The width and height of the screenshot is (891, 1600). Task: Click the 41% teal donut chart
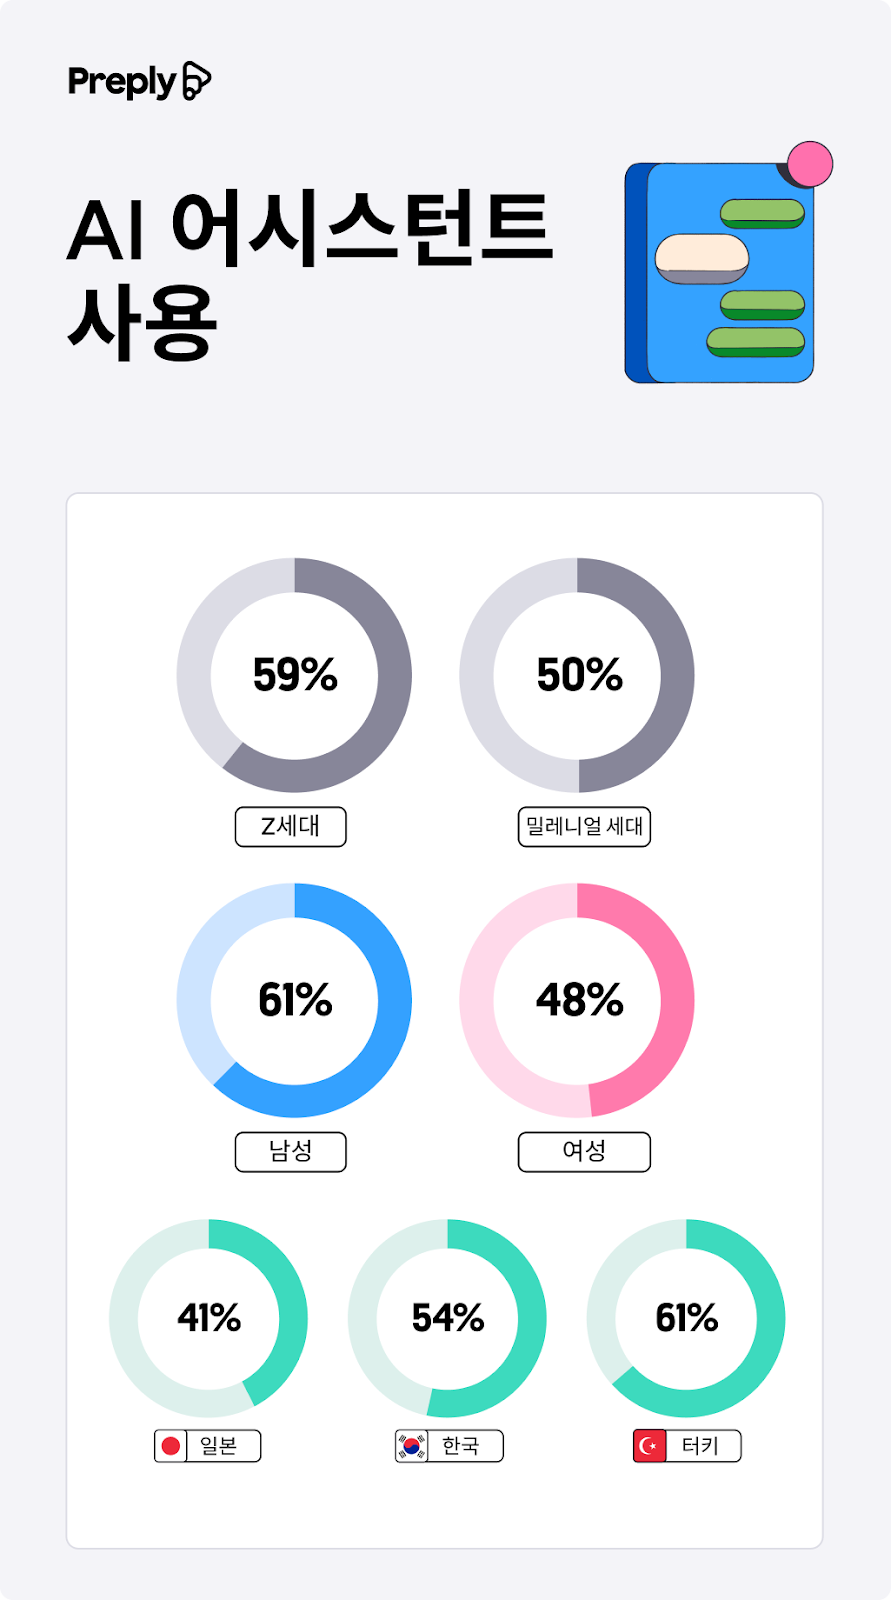click(208, 1318)
